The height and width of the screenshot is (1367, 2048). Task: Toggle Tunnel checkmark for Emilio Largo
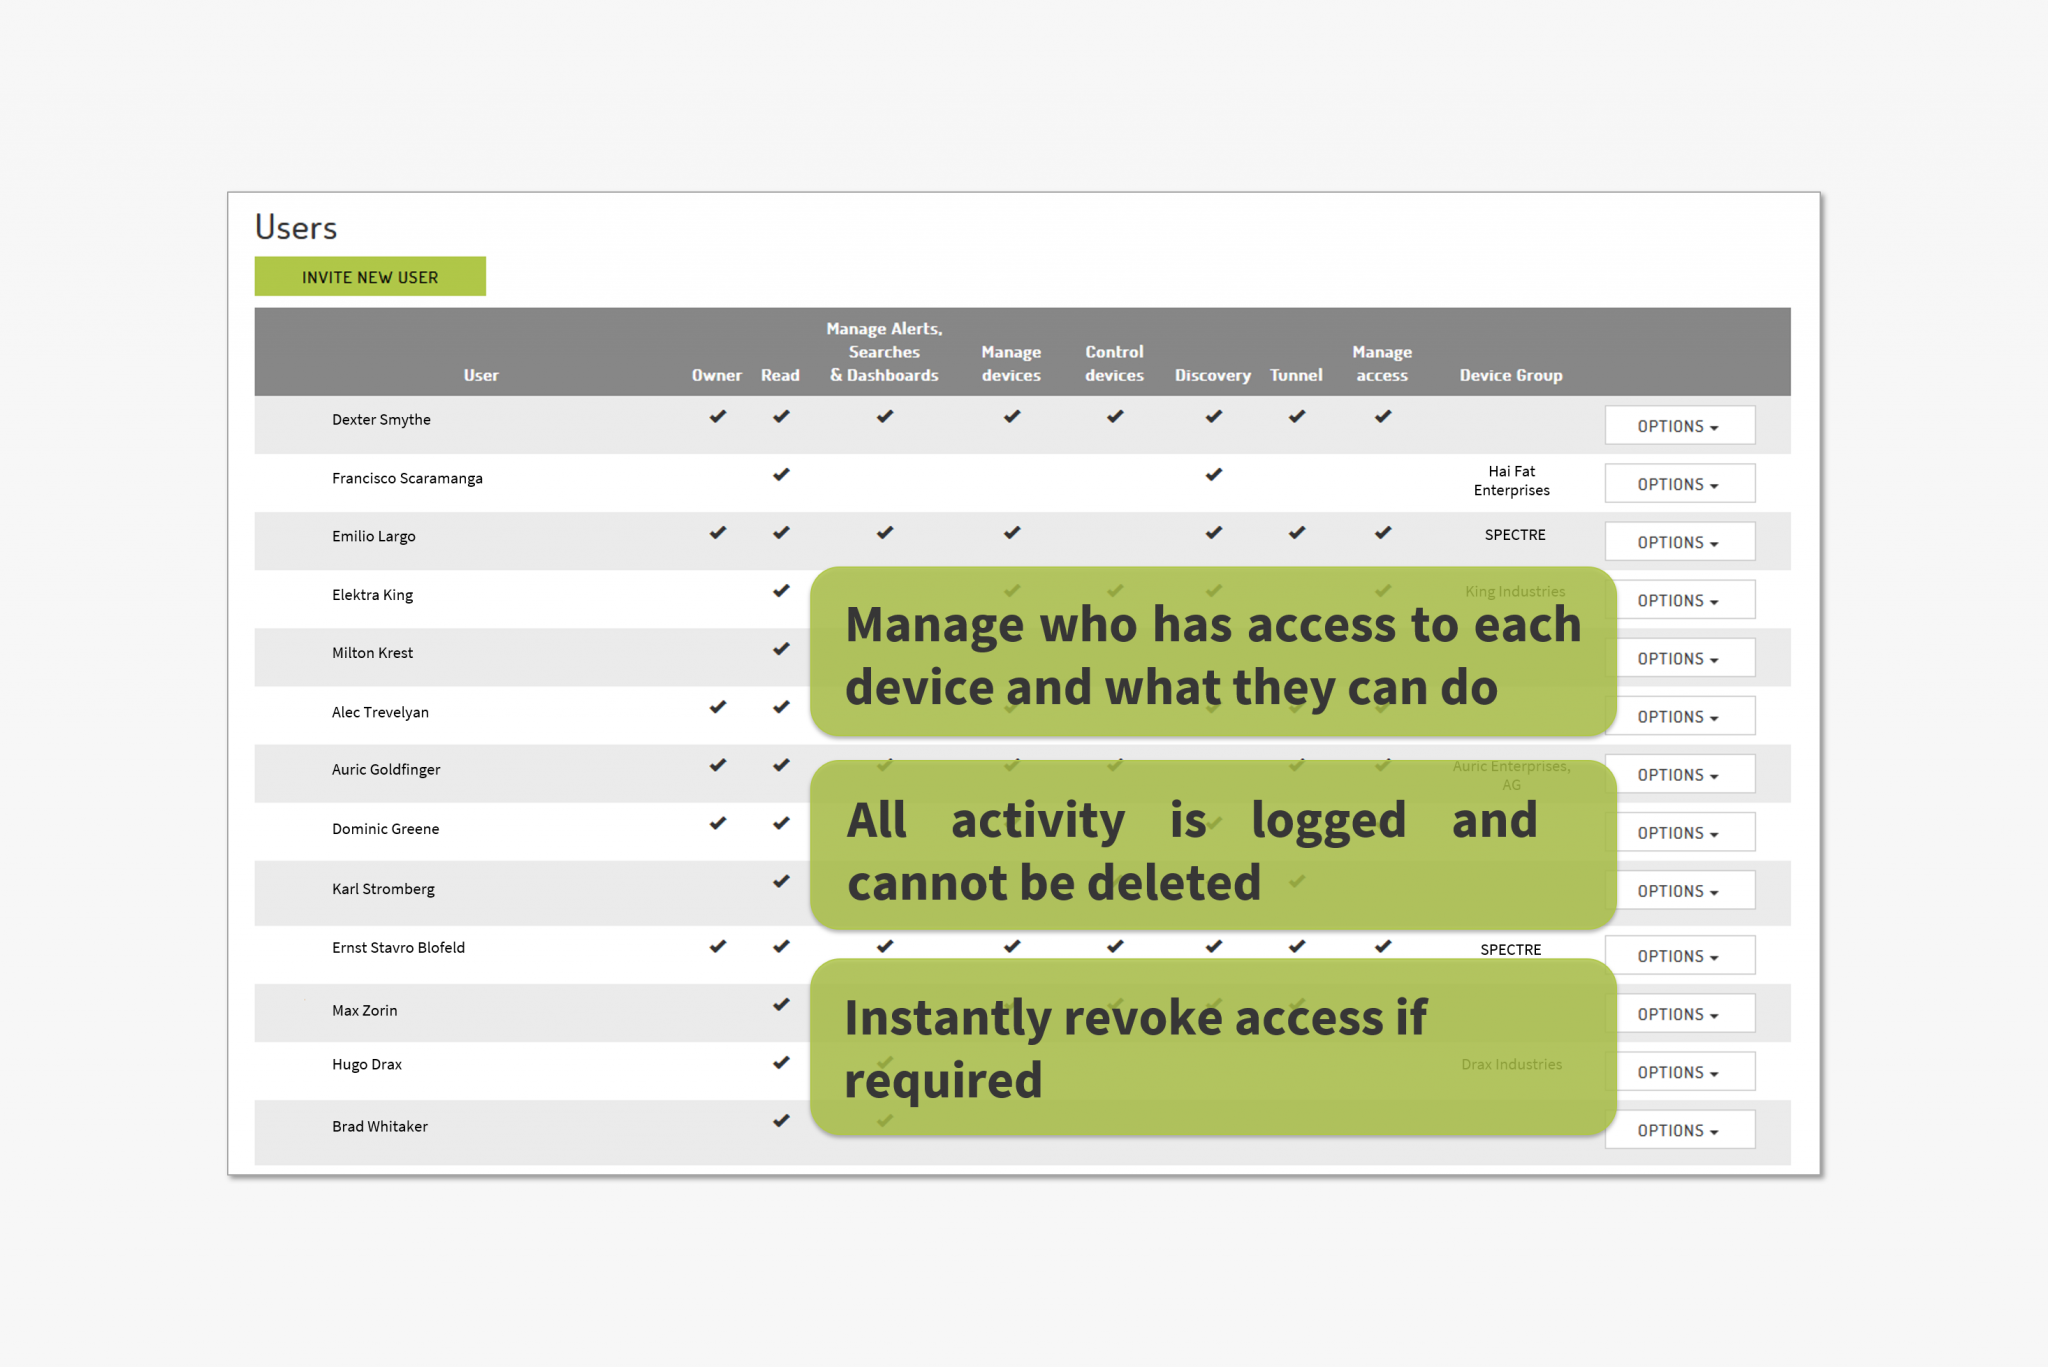[1297, 532]
